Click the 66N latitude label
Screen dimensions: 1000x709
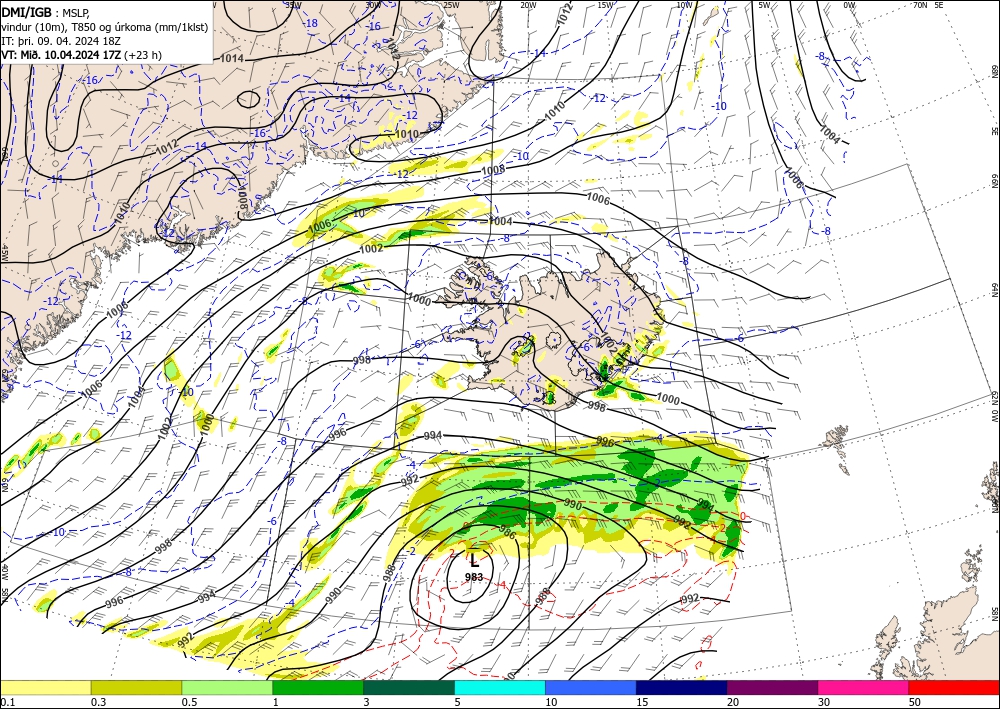(994, 181)
